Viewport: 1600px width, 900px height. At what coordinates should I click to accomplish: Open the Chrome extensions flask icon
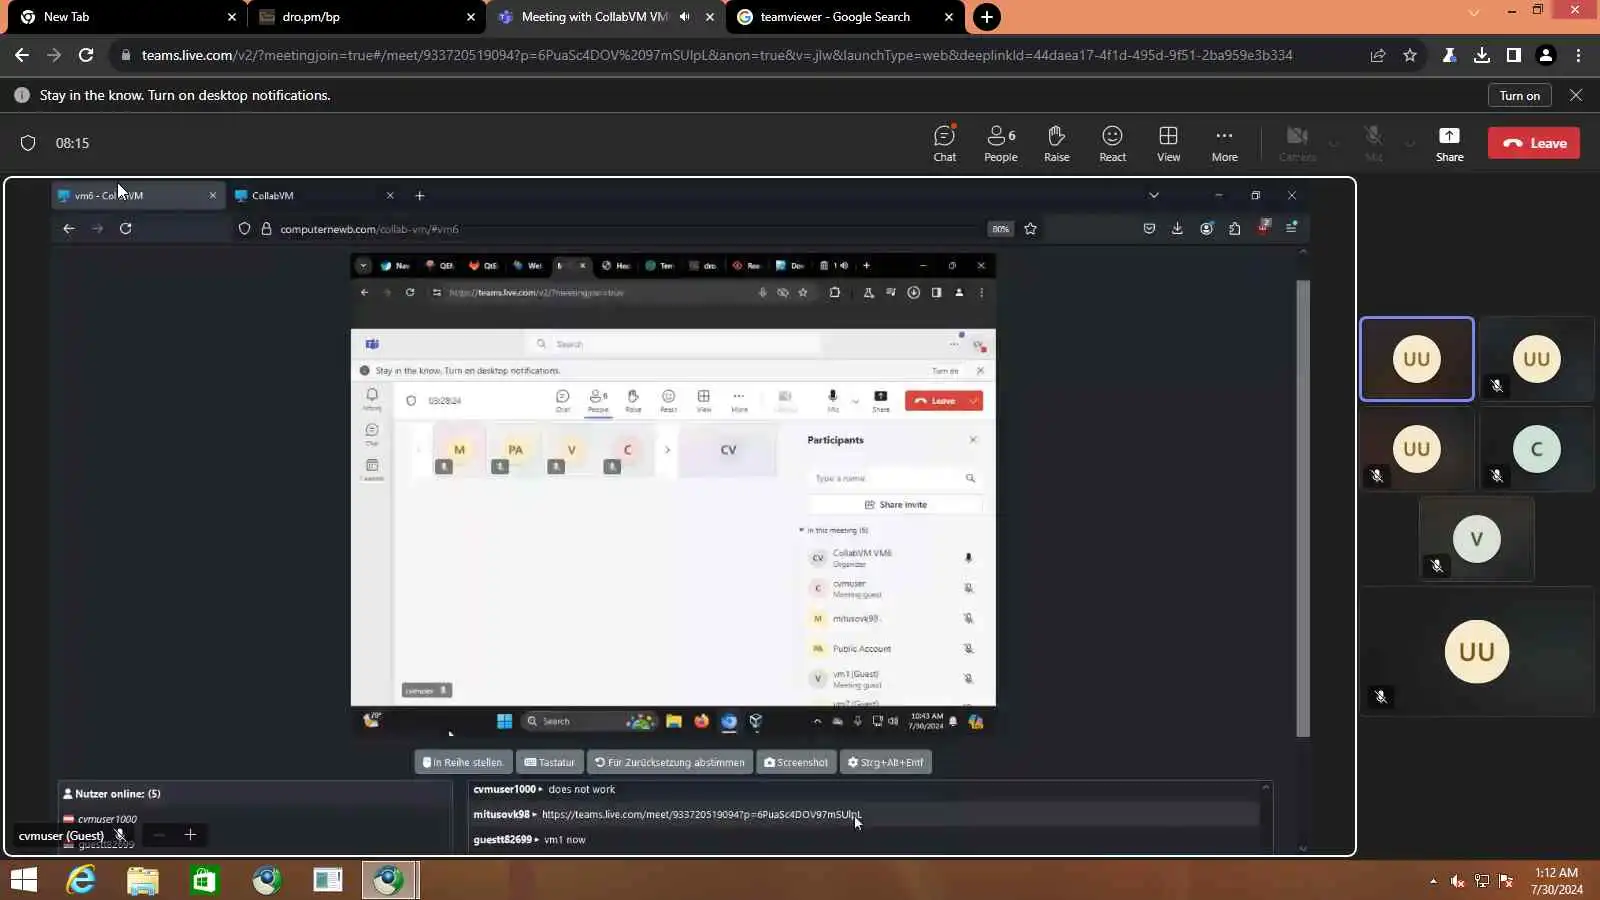pos(1449,55)
